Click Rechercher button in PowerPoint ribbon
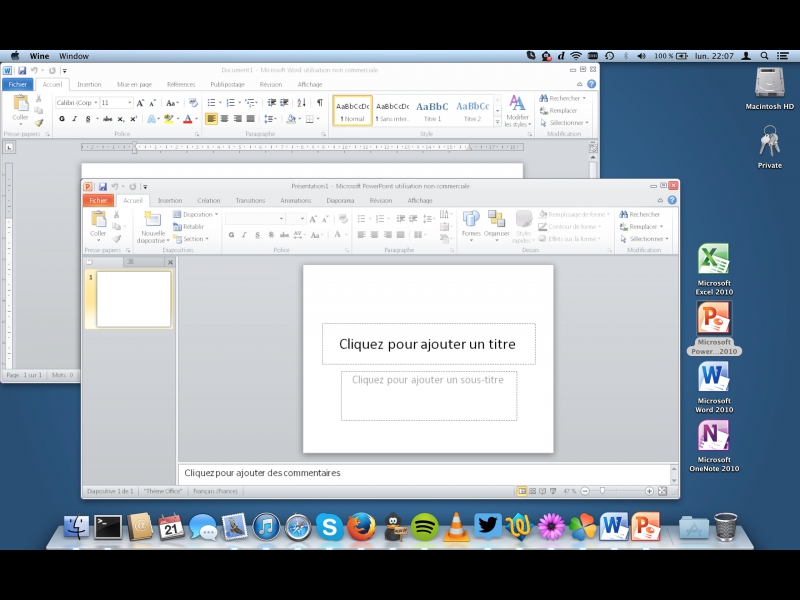This screenshot has width=800, height=600. click(643, 214)
